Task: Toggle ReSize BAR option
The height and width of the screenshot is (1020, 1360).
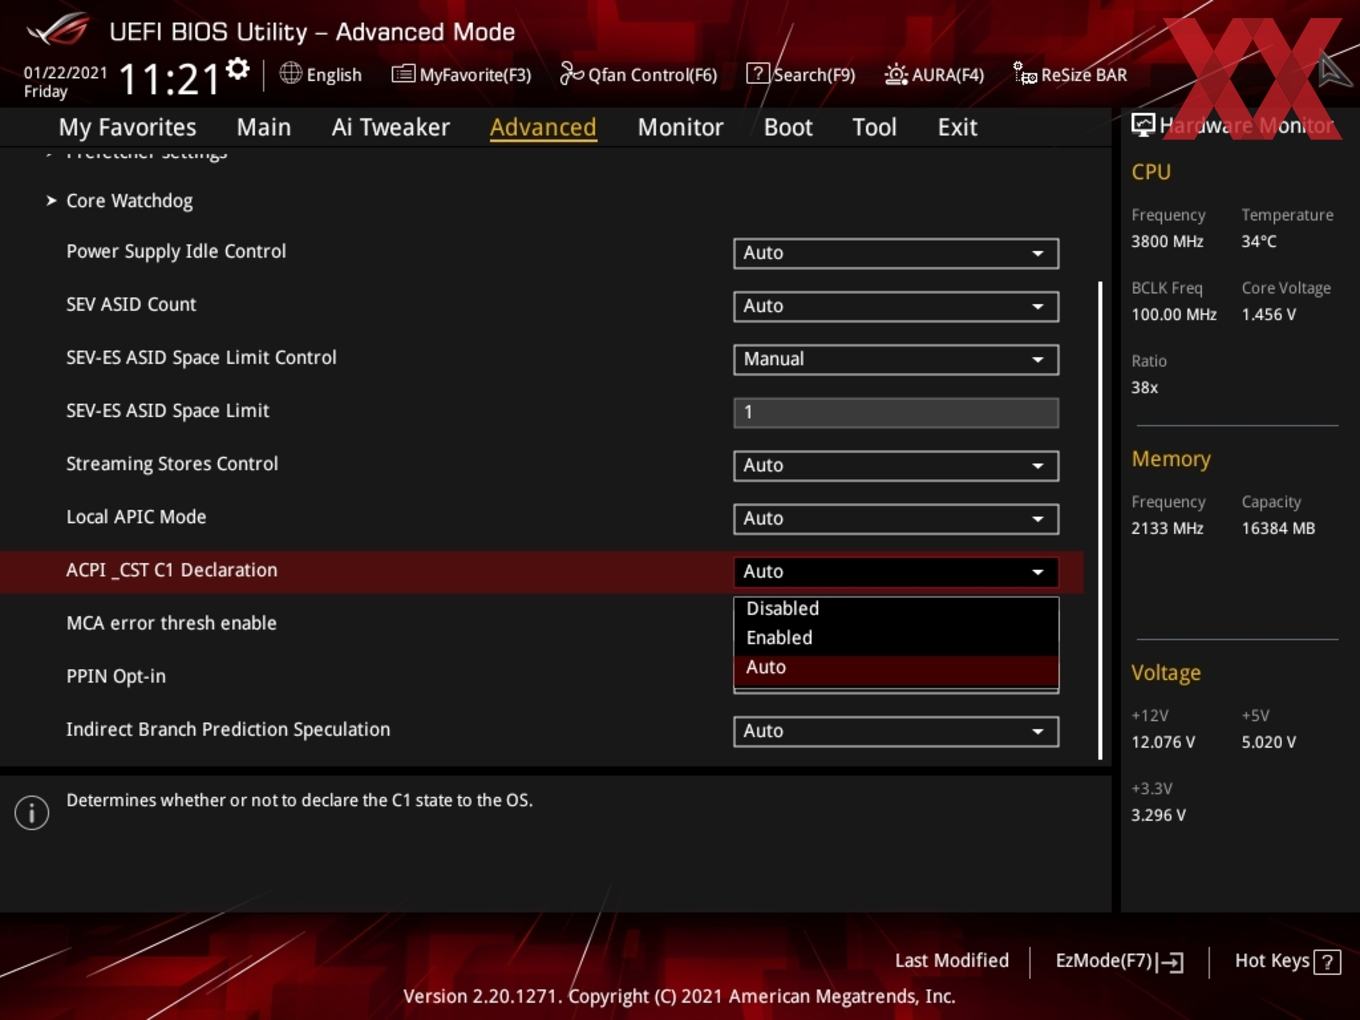Action: (x=1070, y=74)
